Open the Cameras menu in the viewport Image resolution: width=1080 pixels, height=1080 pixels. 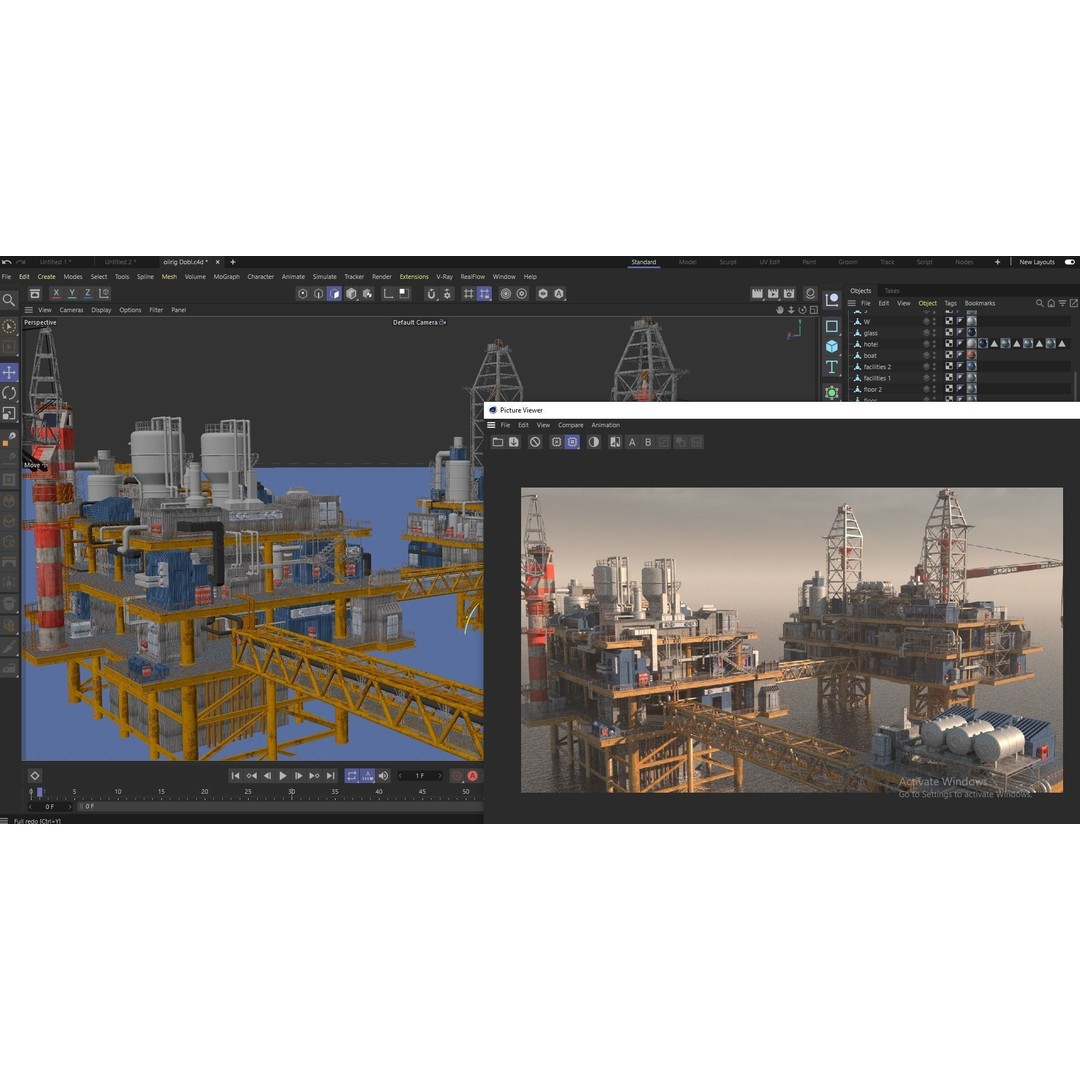70,310
